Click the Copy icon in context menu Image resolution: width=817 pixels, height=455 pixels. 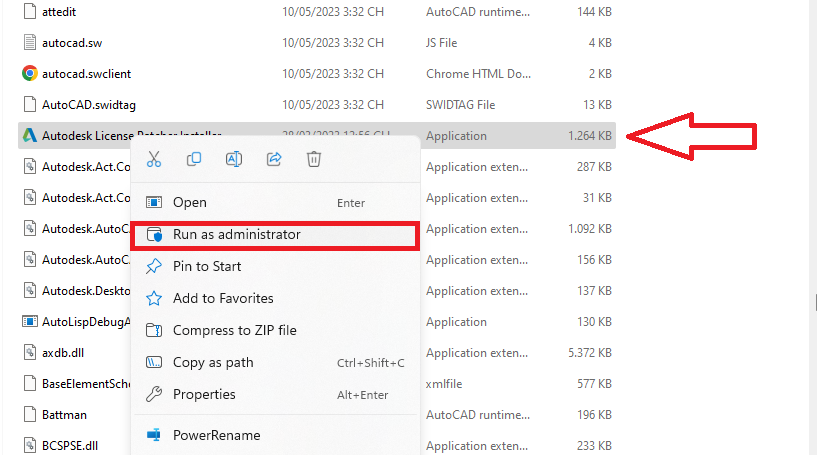click(x=194, y=159)
